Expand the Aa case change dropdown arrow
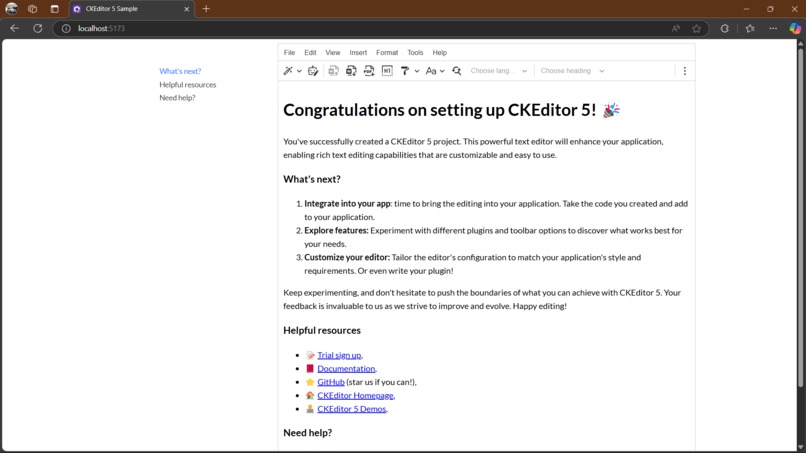 coord(442,71)
